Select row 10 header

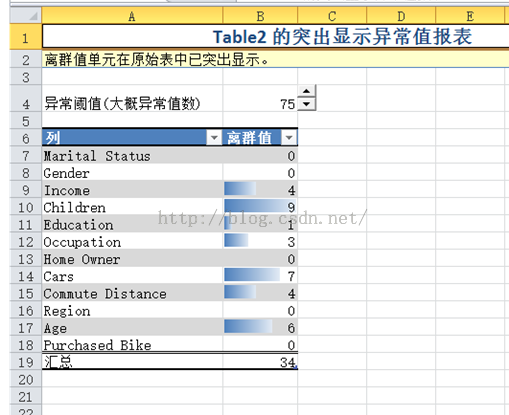26,206
